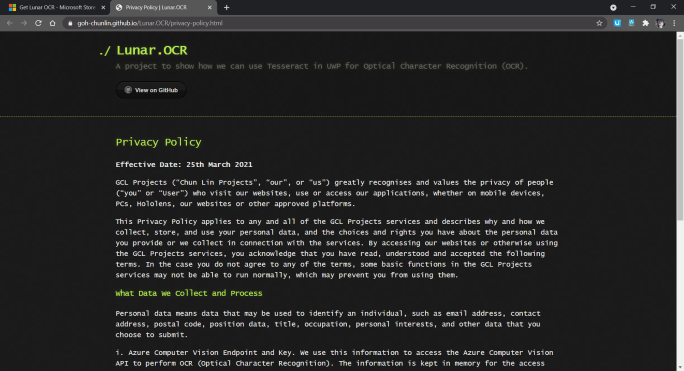This screenshot has width=684, height=371.
Task: Click 'Effective Date: 25th March 2021' text
Action: click(184, 165)
